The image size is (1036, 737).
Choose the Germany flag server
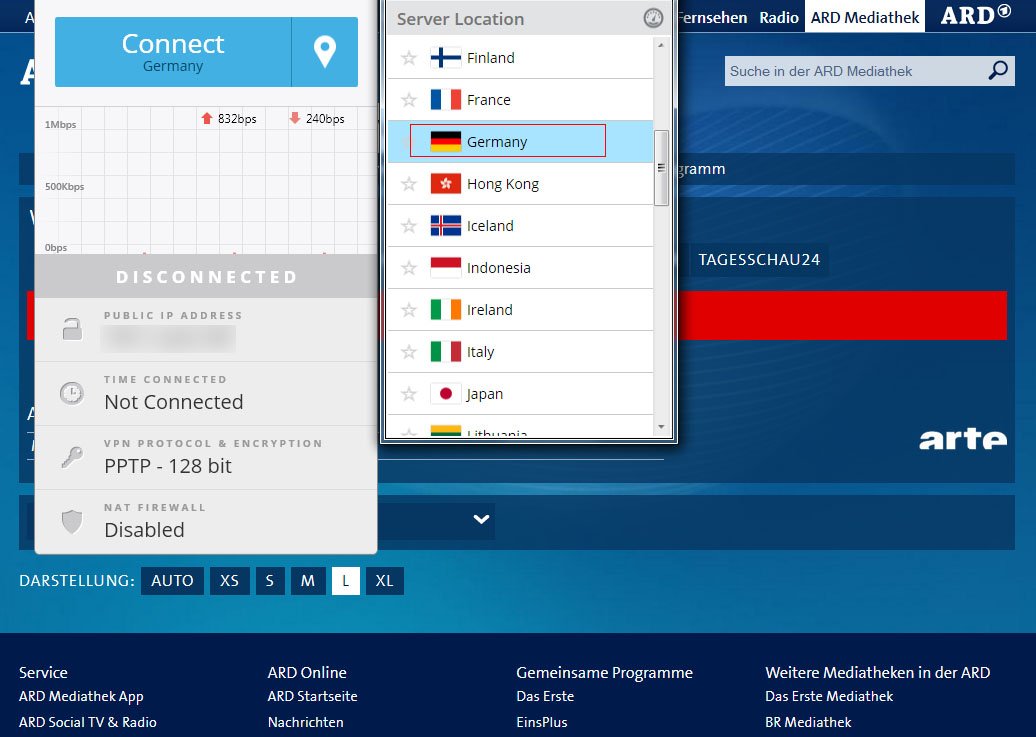click(x=445, y=141)
